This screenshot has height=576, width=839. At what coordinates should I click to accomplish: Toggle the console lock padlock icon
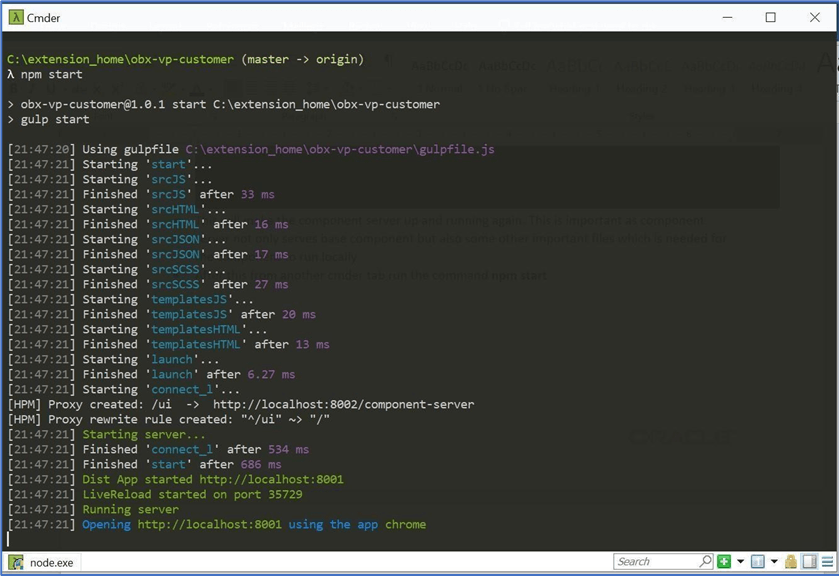[791, 562]
